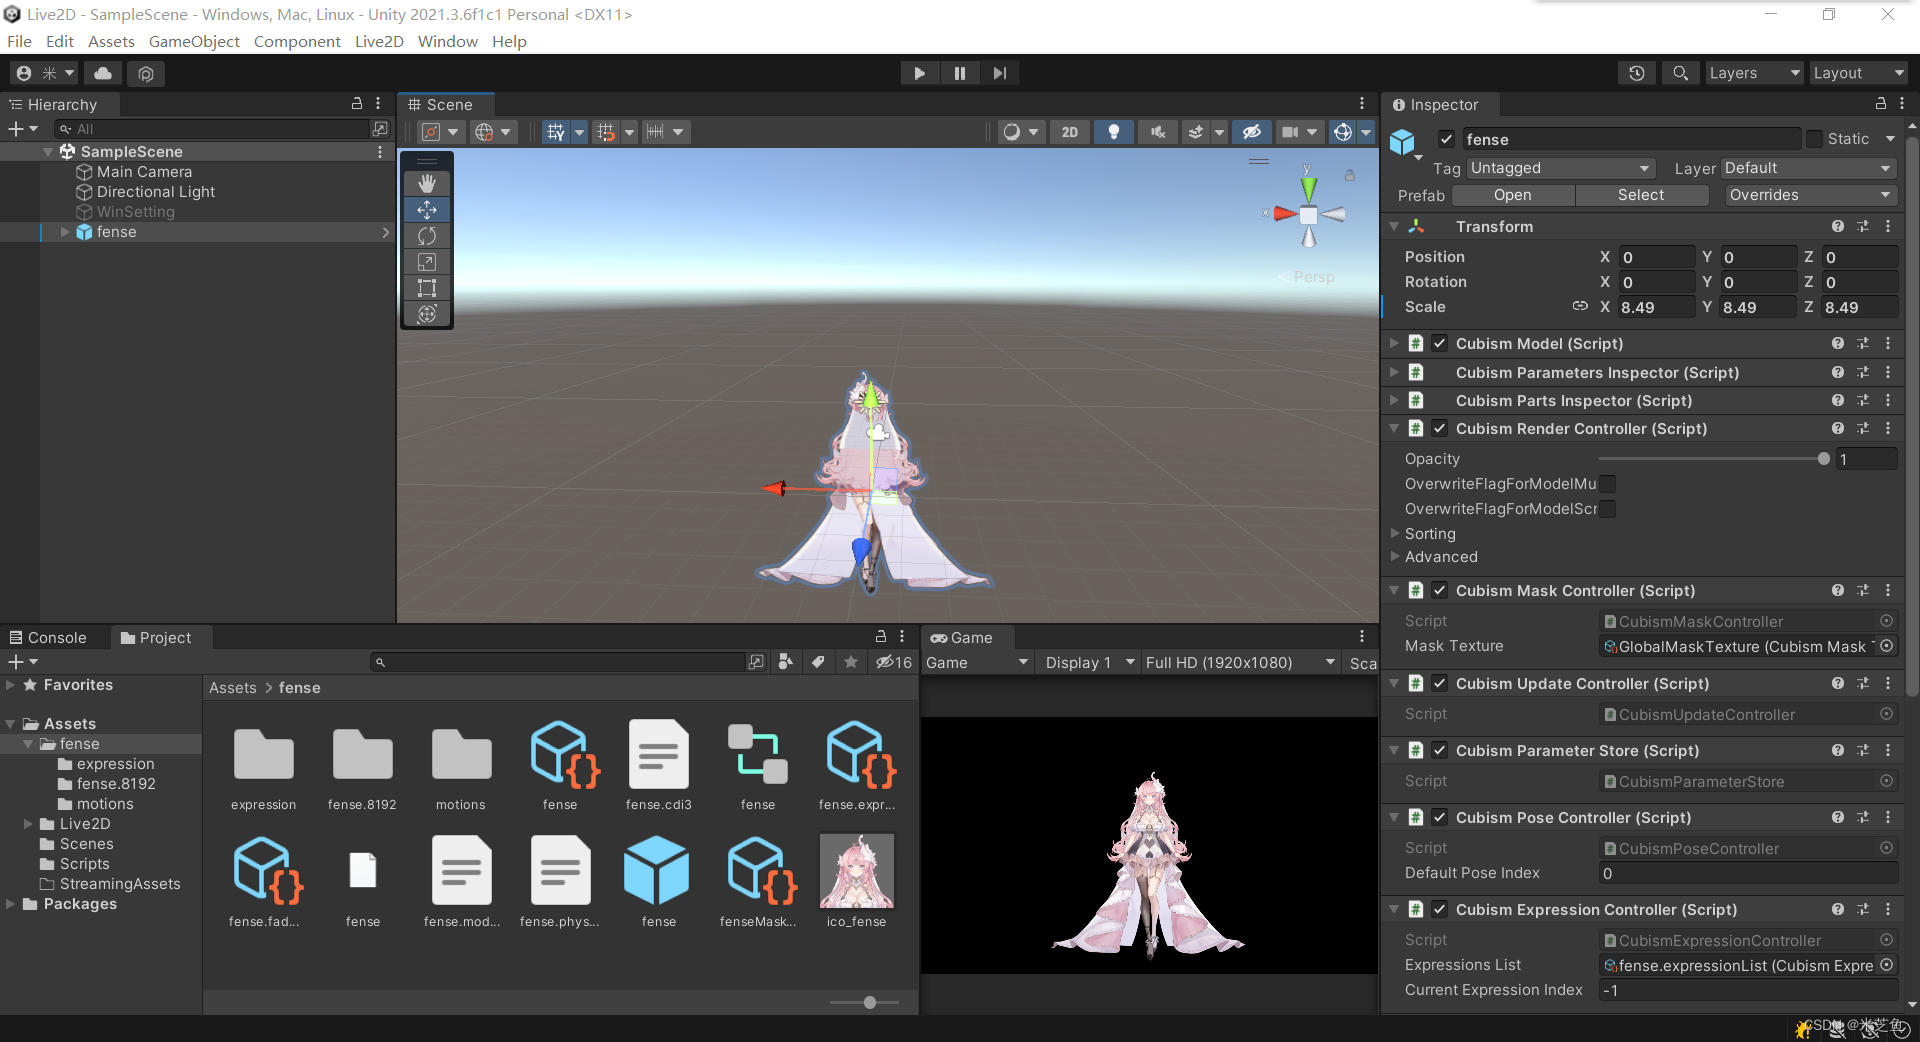Expand the fense object in Hierarchy
The height and width of the screenshot is (1042, 1920).
point(65,232)
